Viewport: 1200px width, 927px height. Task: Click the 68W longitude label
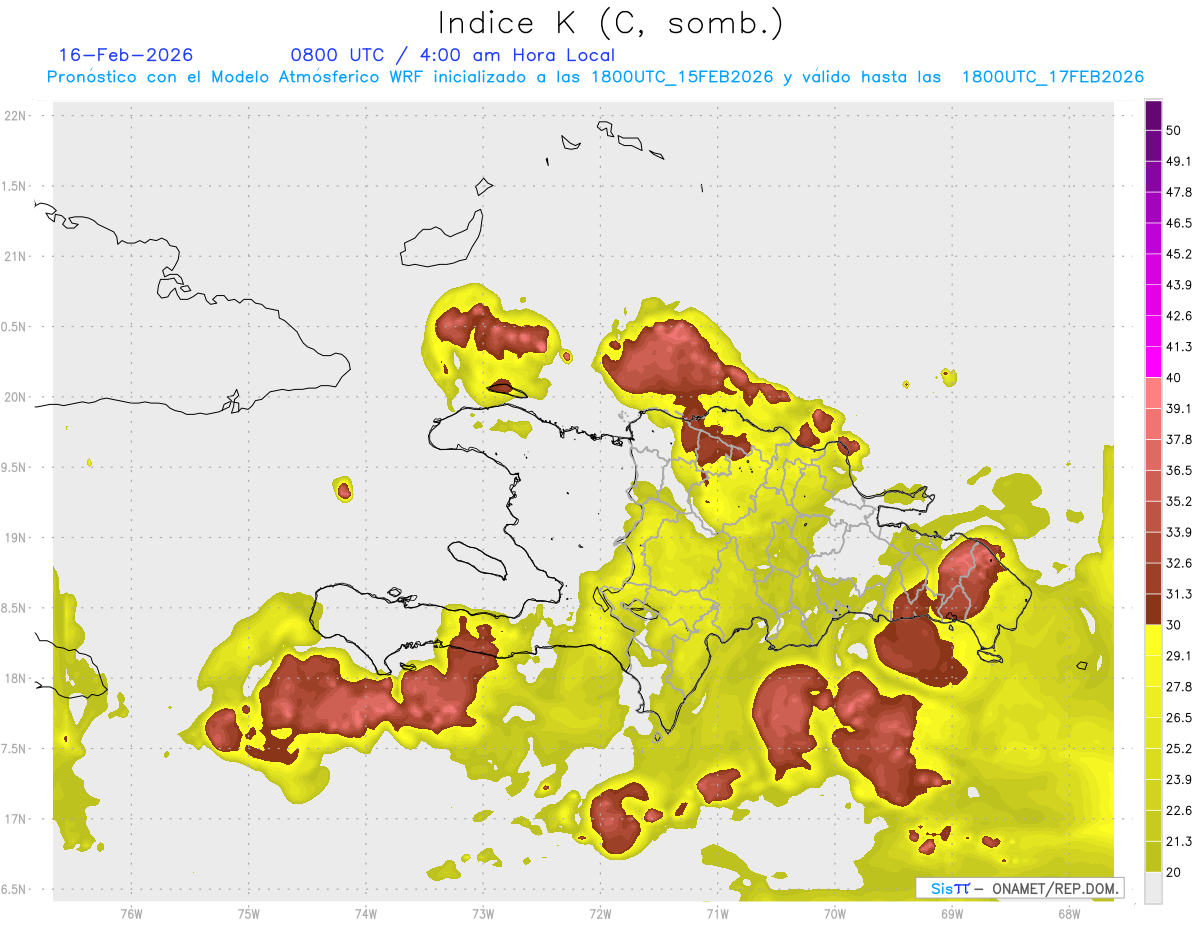pos(1069,913)
